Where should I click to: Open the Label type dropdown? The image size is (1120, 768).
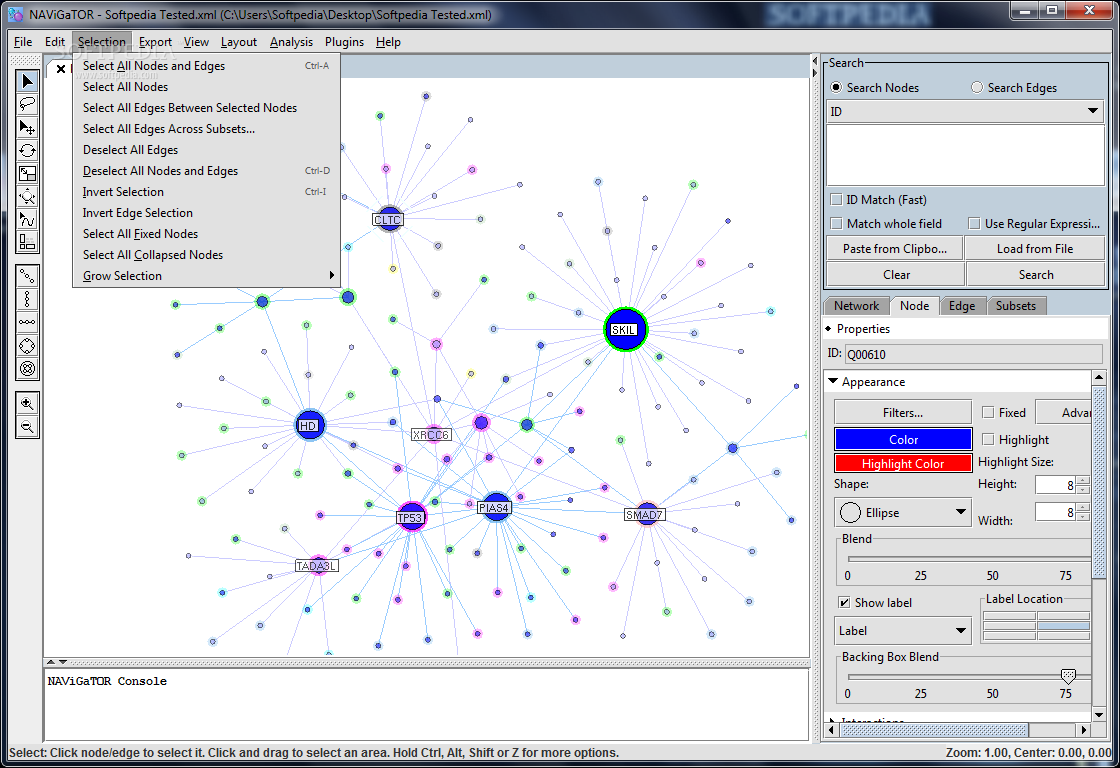903,631
